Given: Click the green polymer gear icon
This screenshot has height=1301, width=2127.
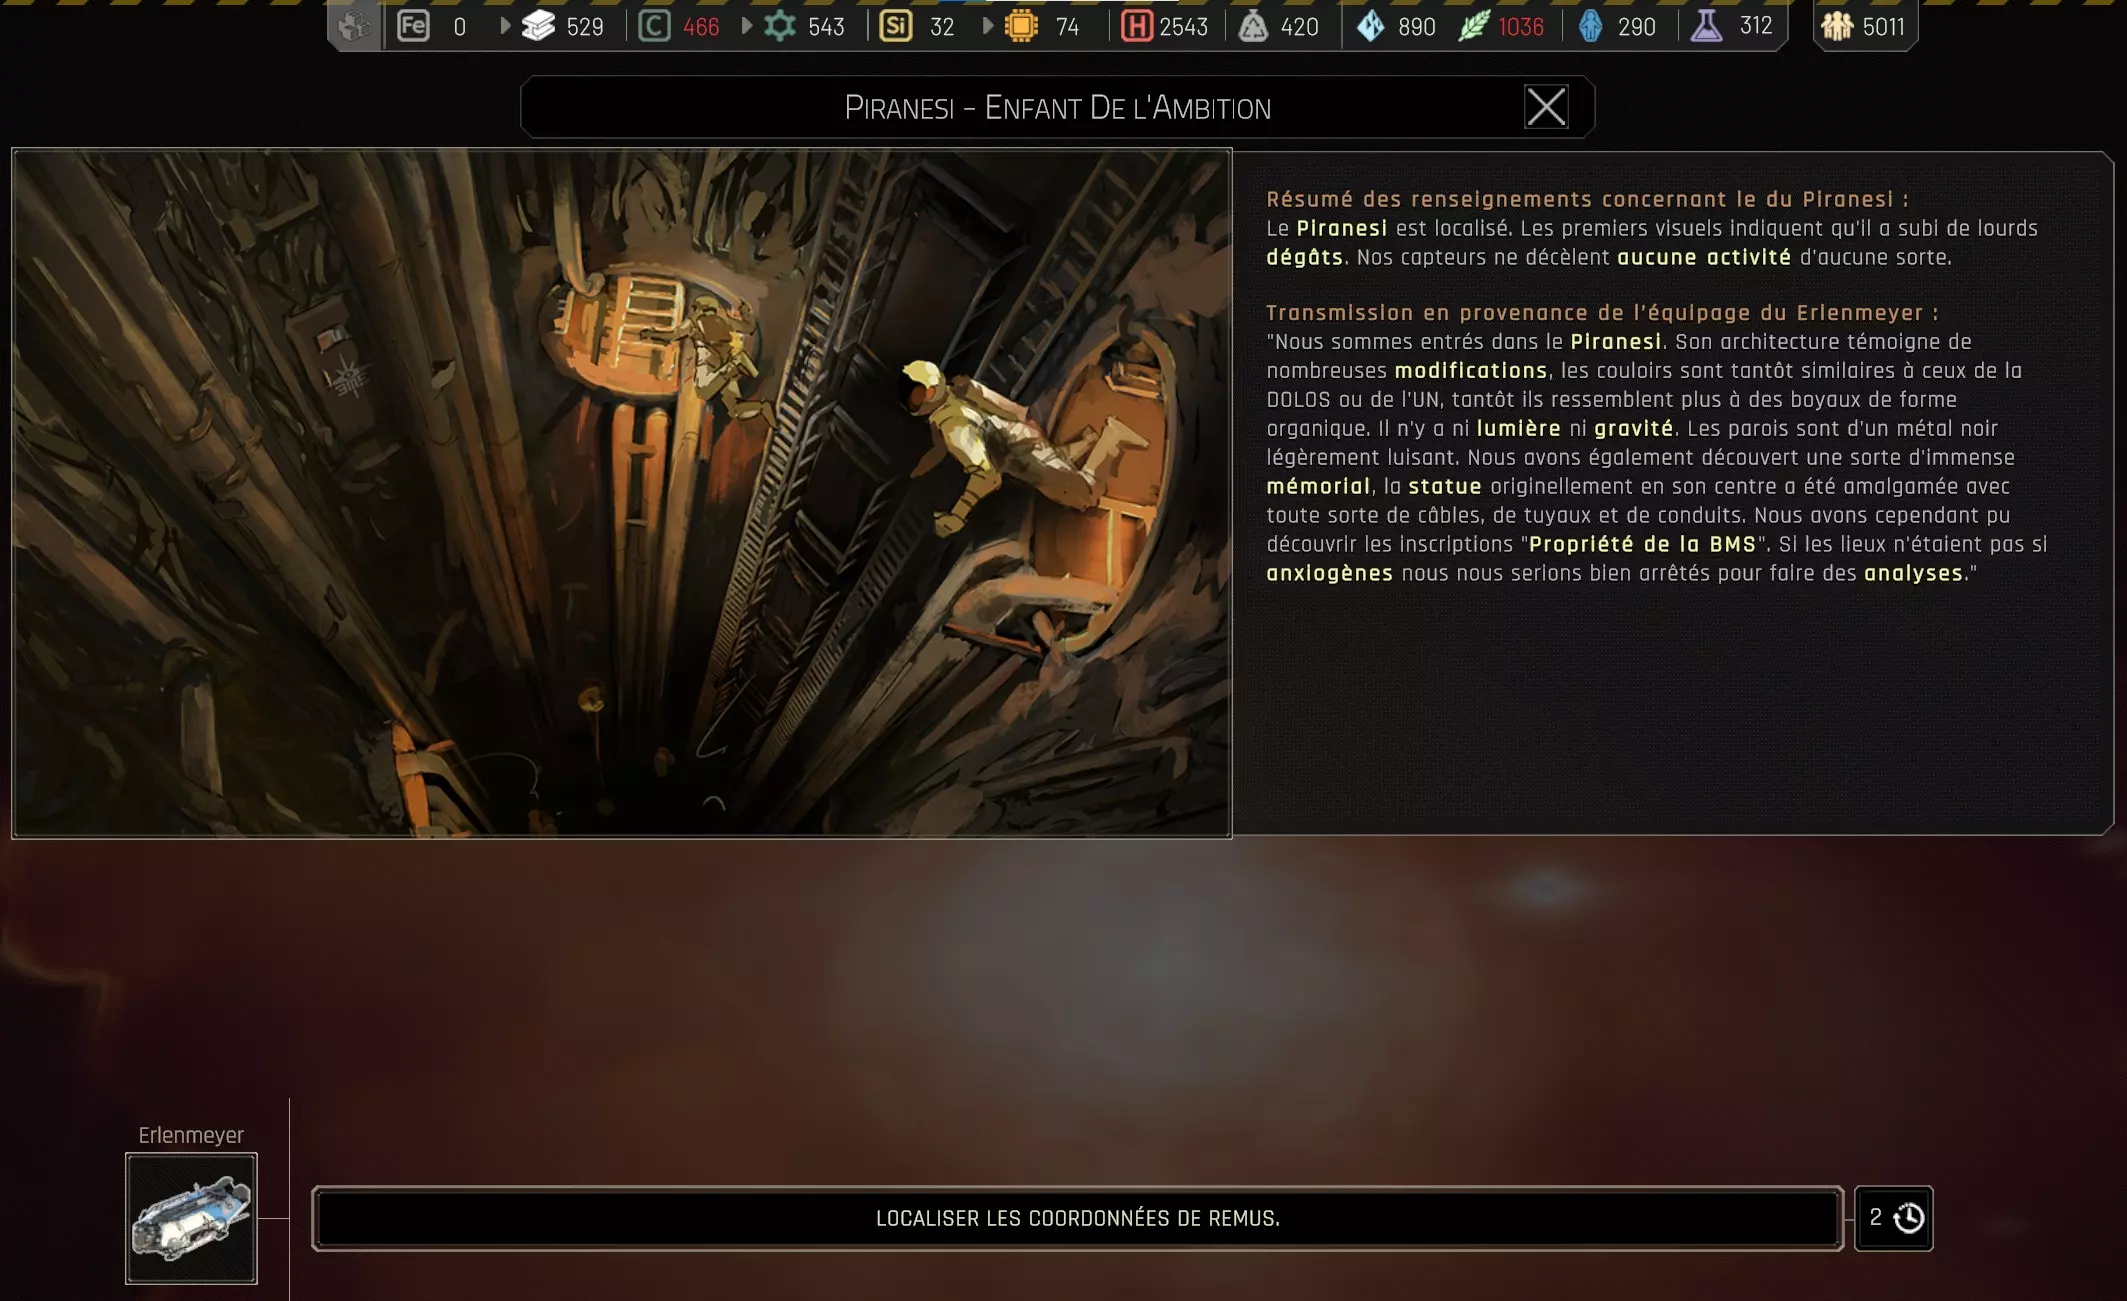Looking at the screenshot, I should [780, 26].
